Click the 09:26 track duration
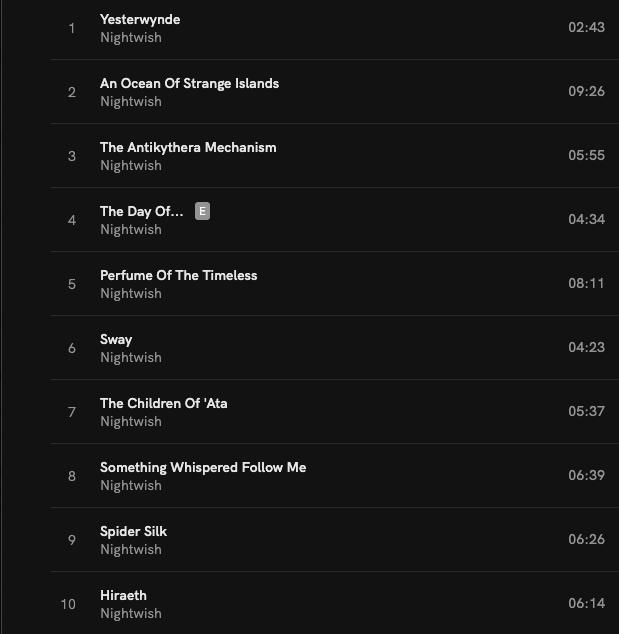The width and height of the screenshot is (619, 634). click(586, 92)
